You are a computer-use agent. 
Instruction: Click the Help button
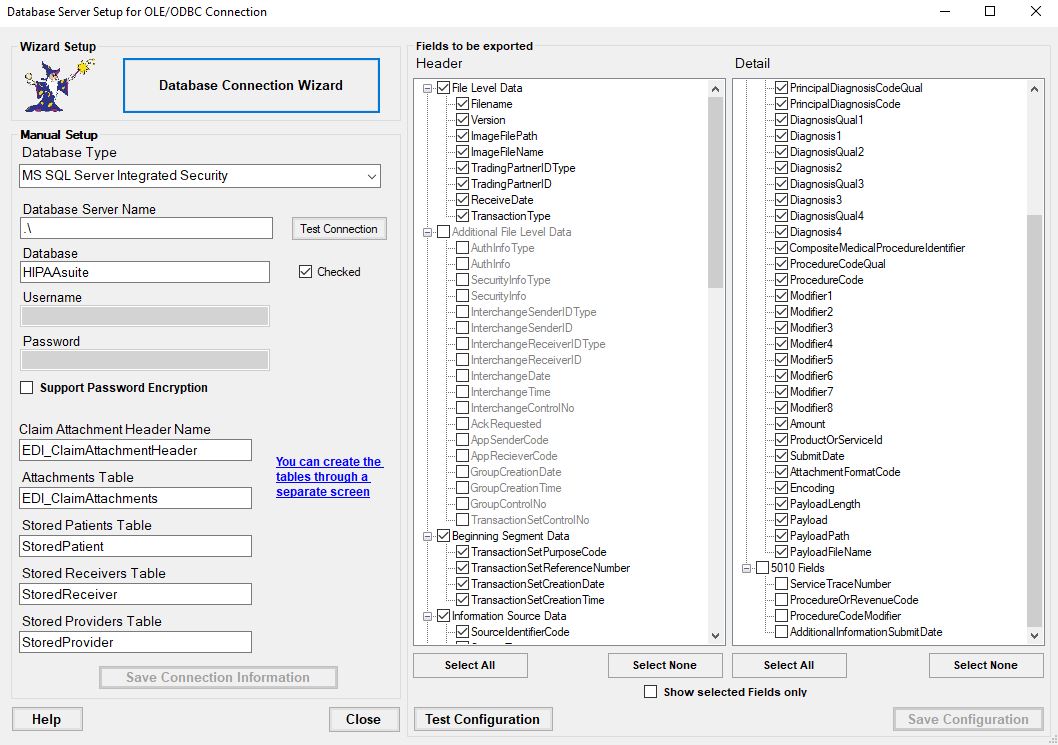tap(47, 719)
